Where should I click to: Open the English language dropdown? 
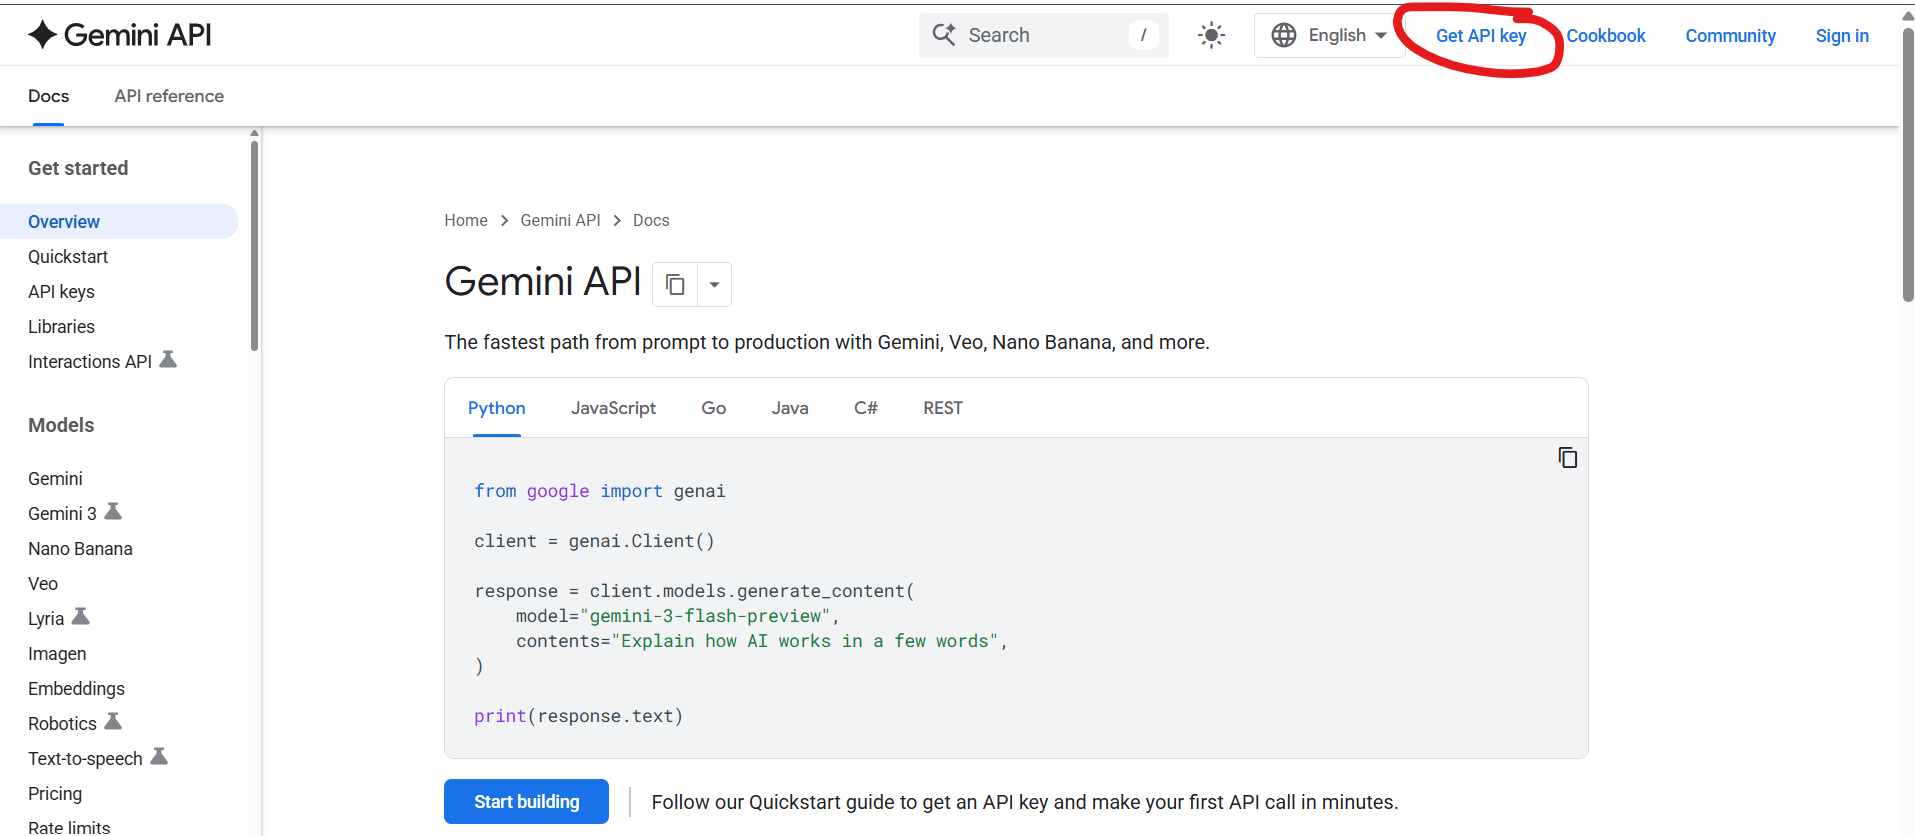pos(1329,35)
